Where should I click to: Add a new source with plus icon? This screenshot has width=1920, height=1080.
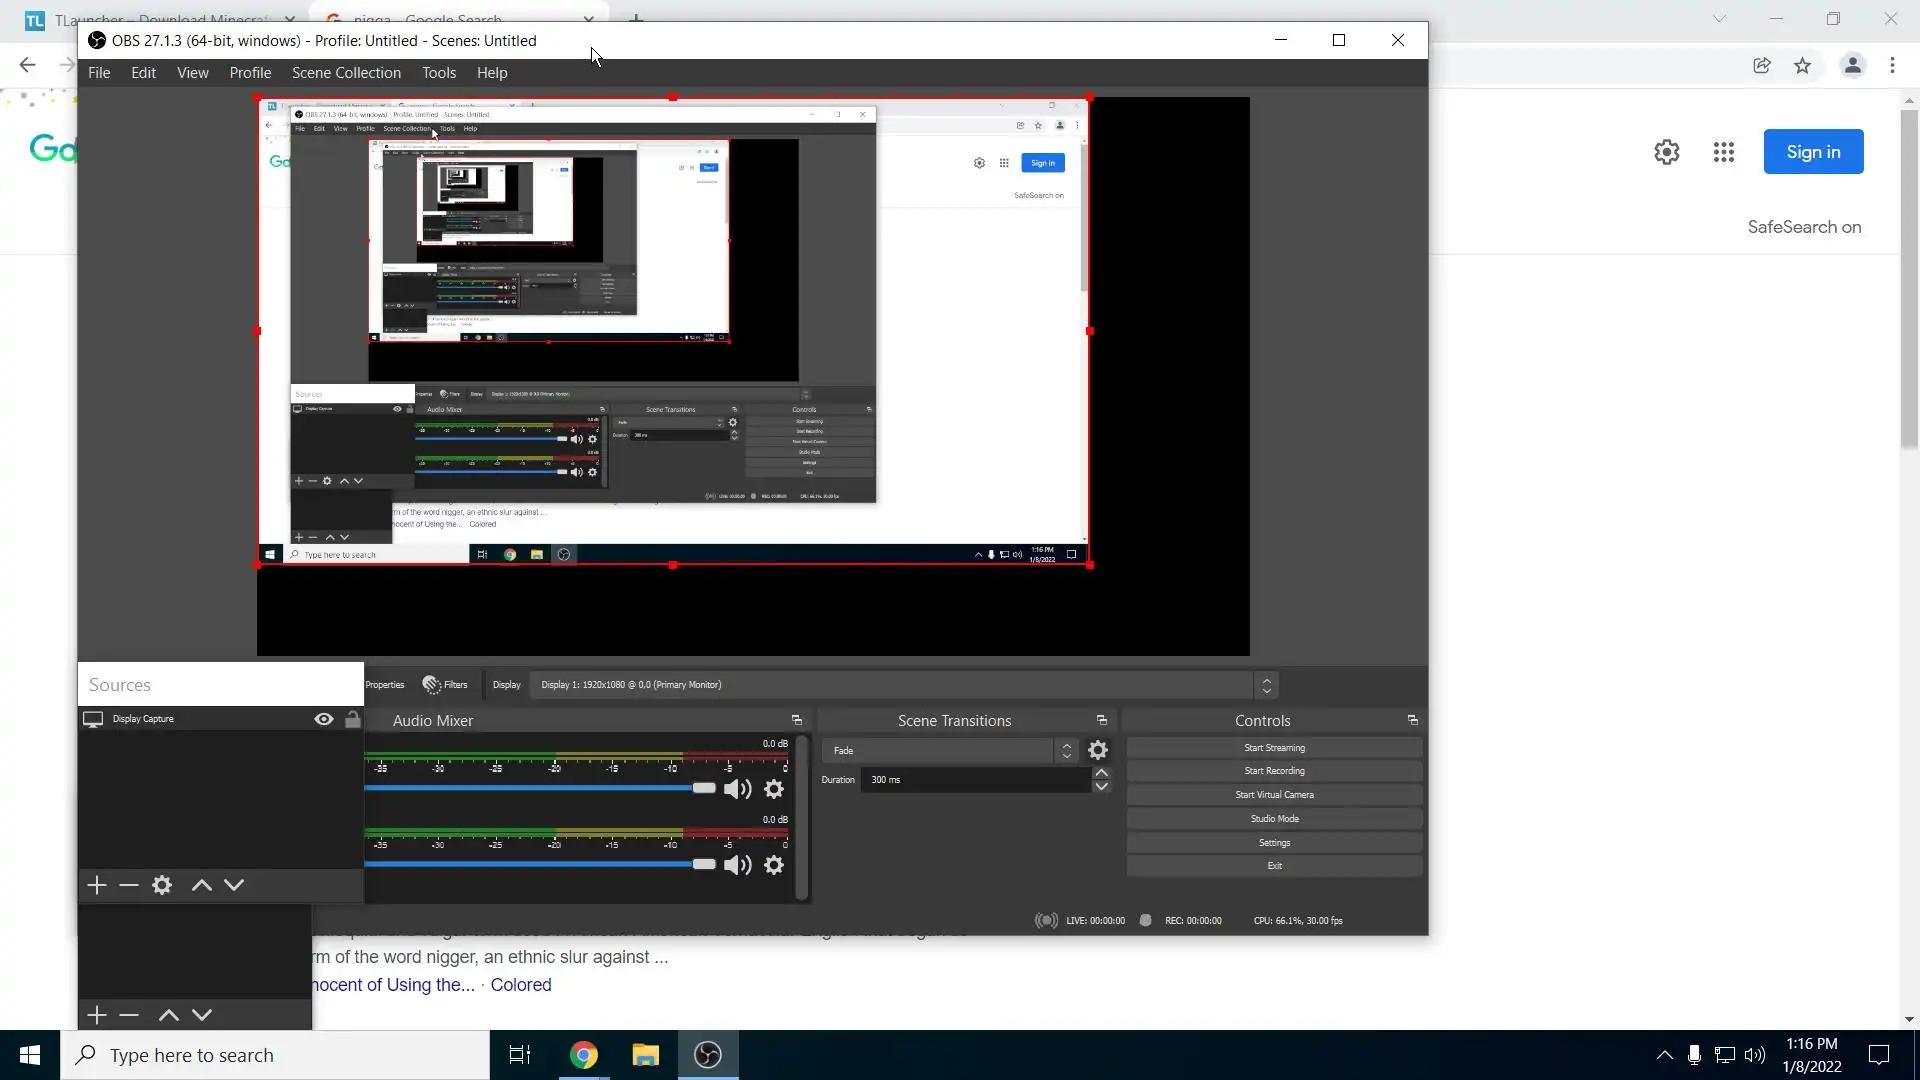97,885
